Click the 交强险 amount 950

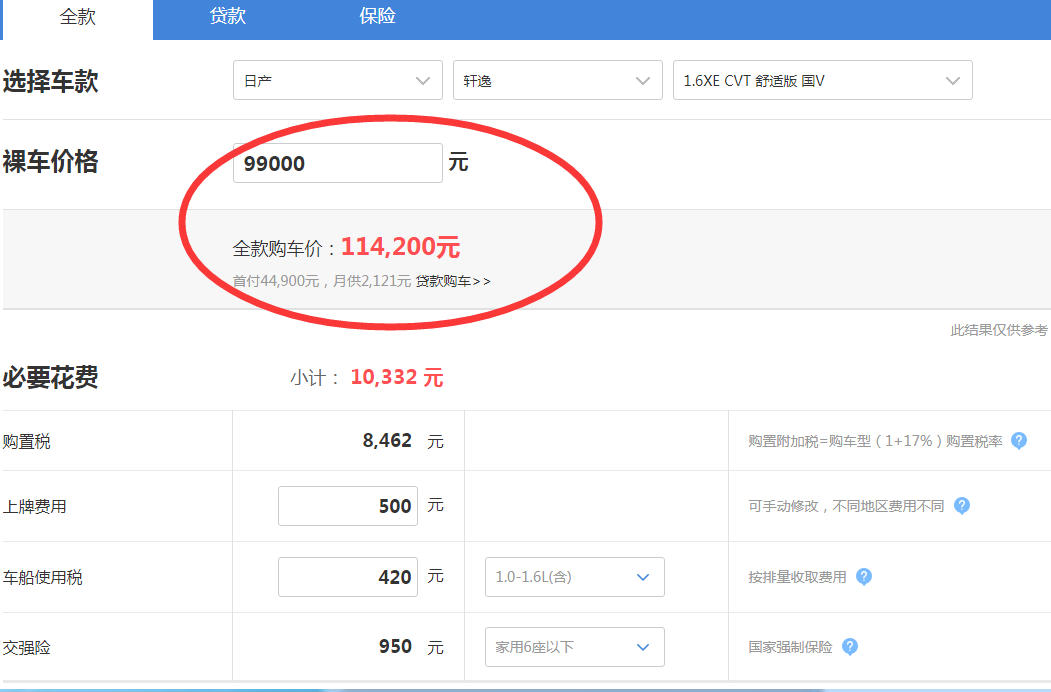tap(395, 646)
